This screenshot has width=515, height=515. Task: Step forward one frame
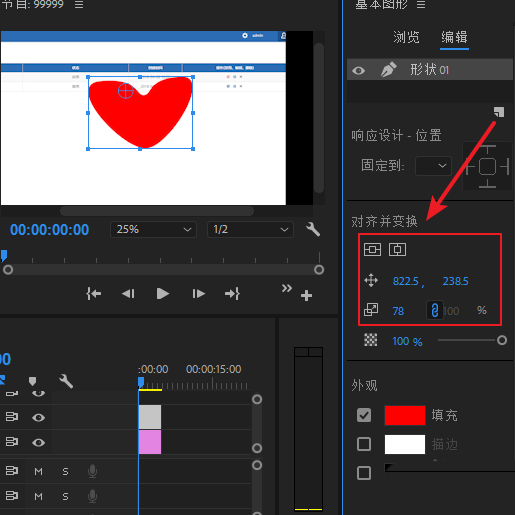point(198,294)
